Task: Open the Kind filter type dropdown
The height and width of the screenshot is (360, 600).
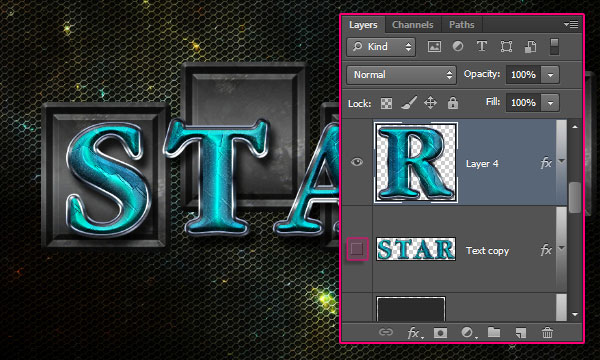Action: tap(381, 47)
